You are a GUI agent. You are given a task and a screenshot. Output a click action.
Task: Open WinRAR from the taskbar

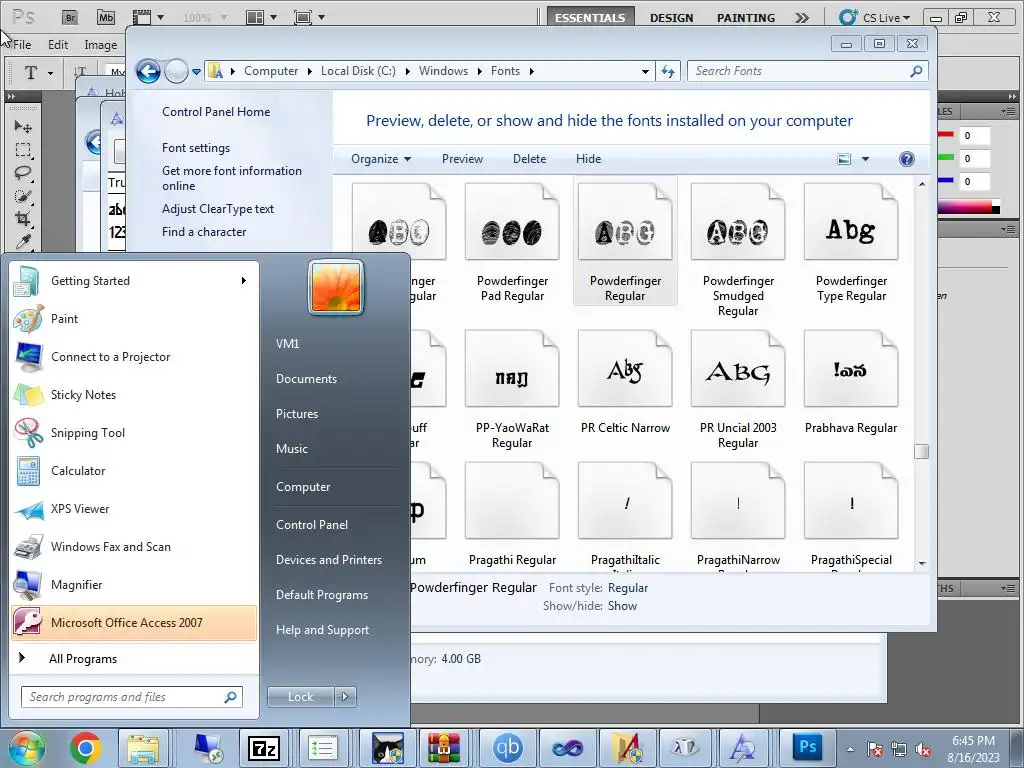(x=444, y=748)
